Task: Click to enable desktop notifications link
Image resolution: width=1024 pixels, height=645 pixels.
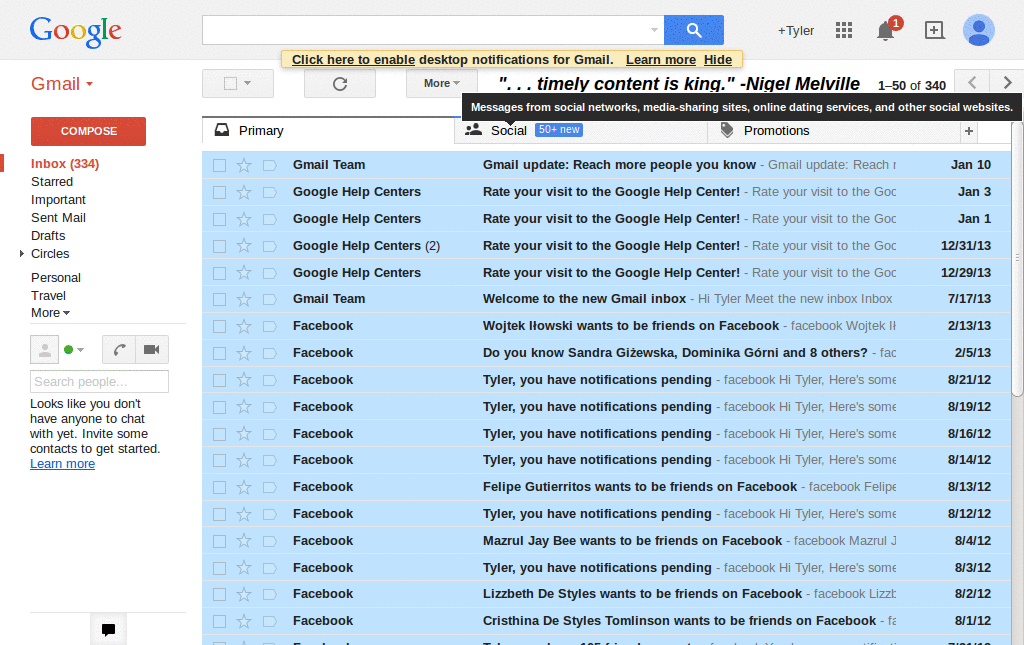Action: 353,59
